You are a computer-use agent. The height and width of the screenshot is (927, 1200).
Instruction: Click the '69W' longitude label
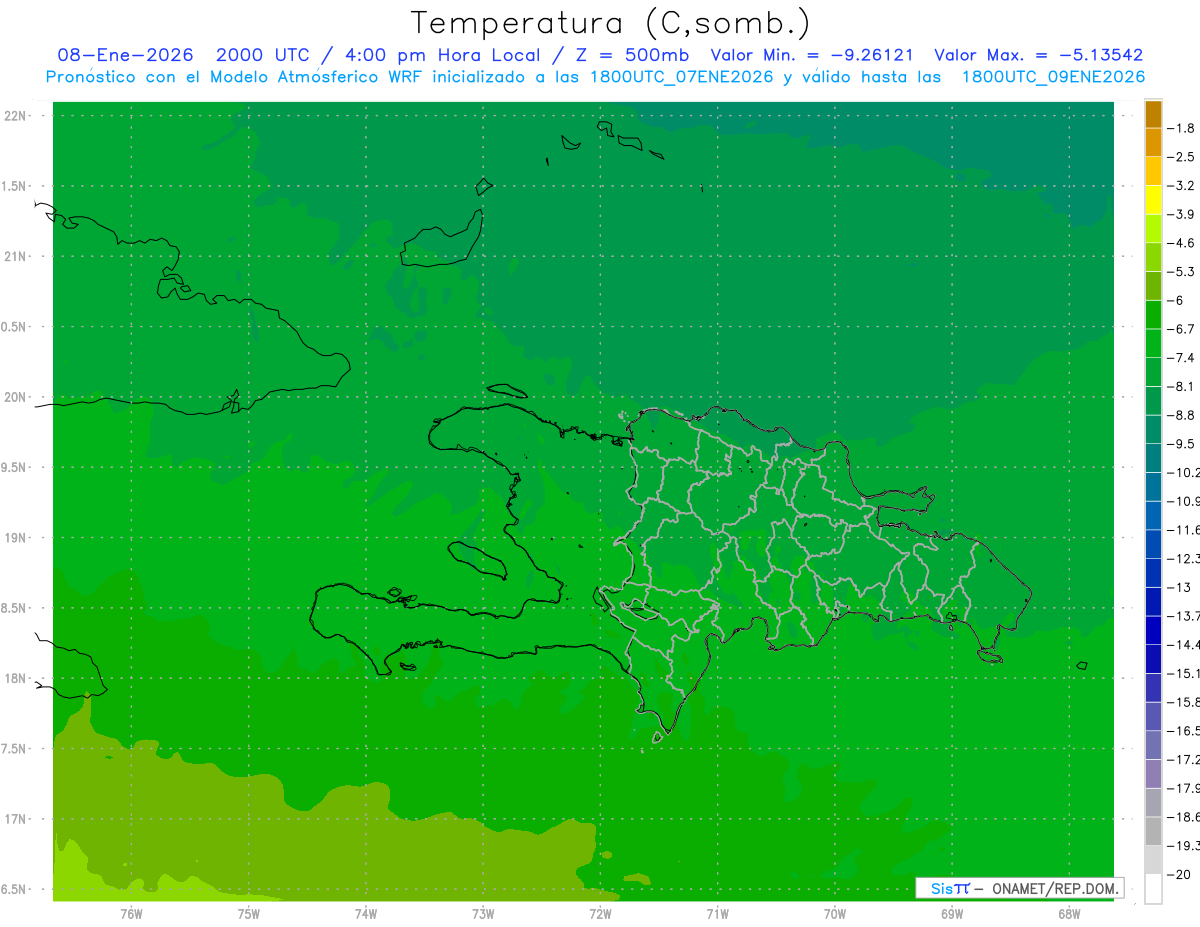click(x=952, y=914)
